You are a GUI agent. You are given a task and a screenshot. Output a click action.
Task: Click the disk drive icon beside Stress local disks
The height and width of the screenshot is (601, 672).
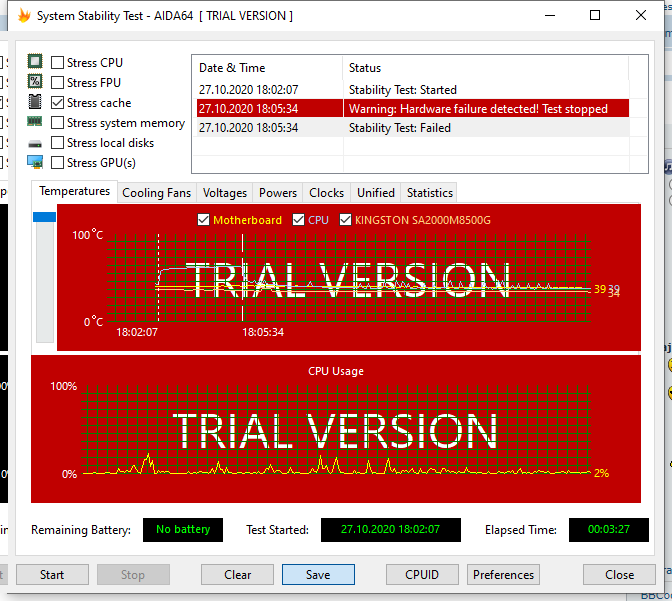tap(35, 144)
